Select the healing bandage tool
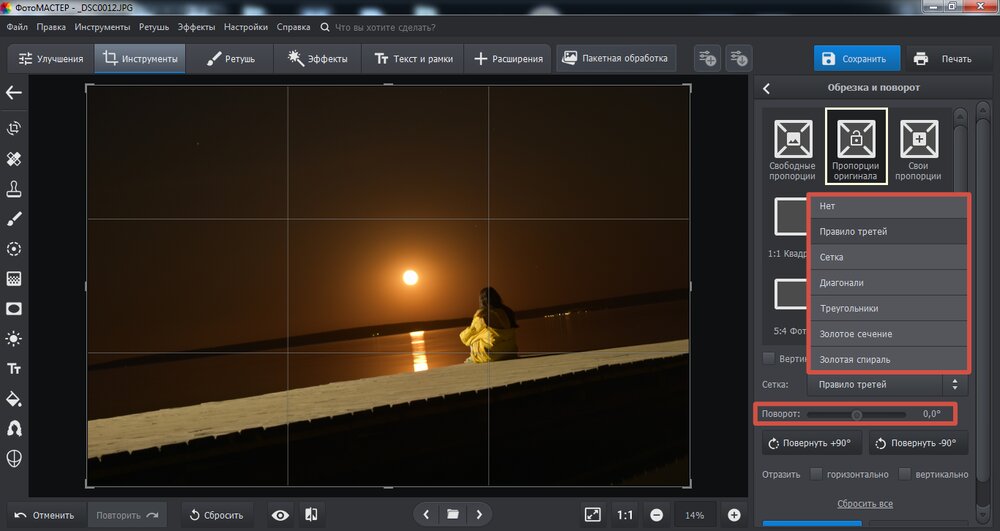Viewport: 1000px width, 531px height. pyautogui.click(x=14, y=159)
